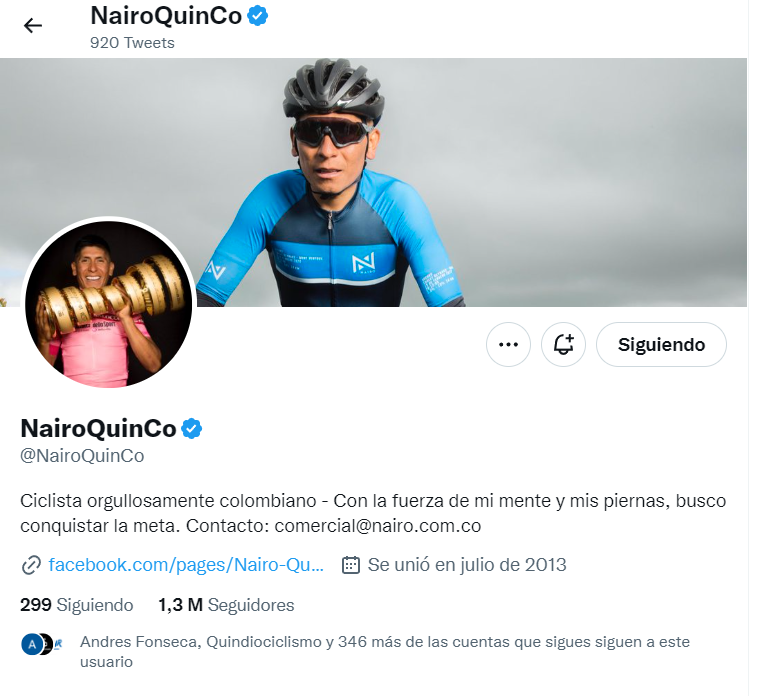Viewport: 759px width, 696px height.
Task: Open the cyclist banner header image
Action: (373, 182)
